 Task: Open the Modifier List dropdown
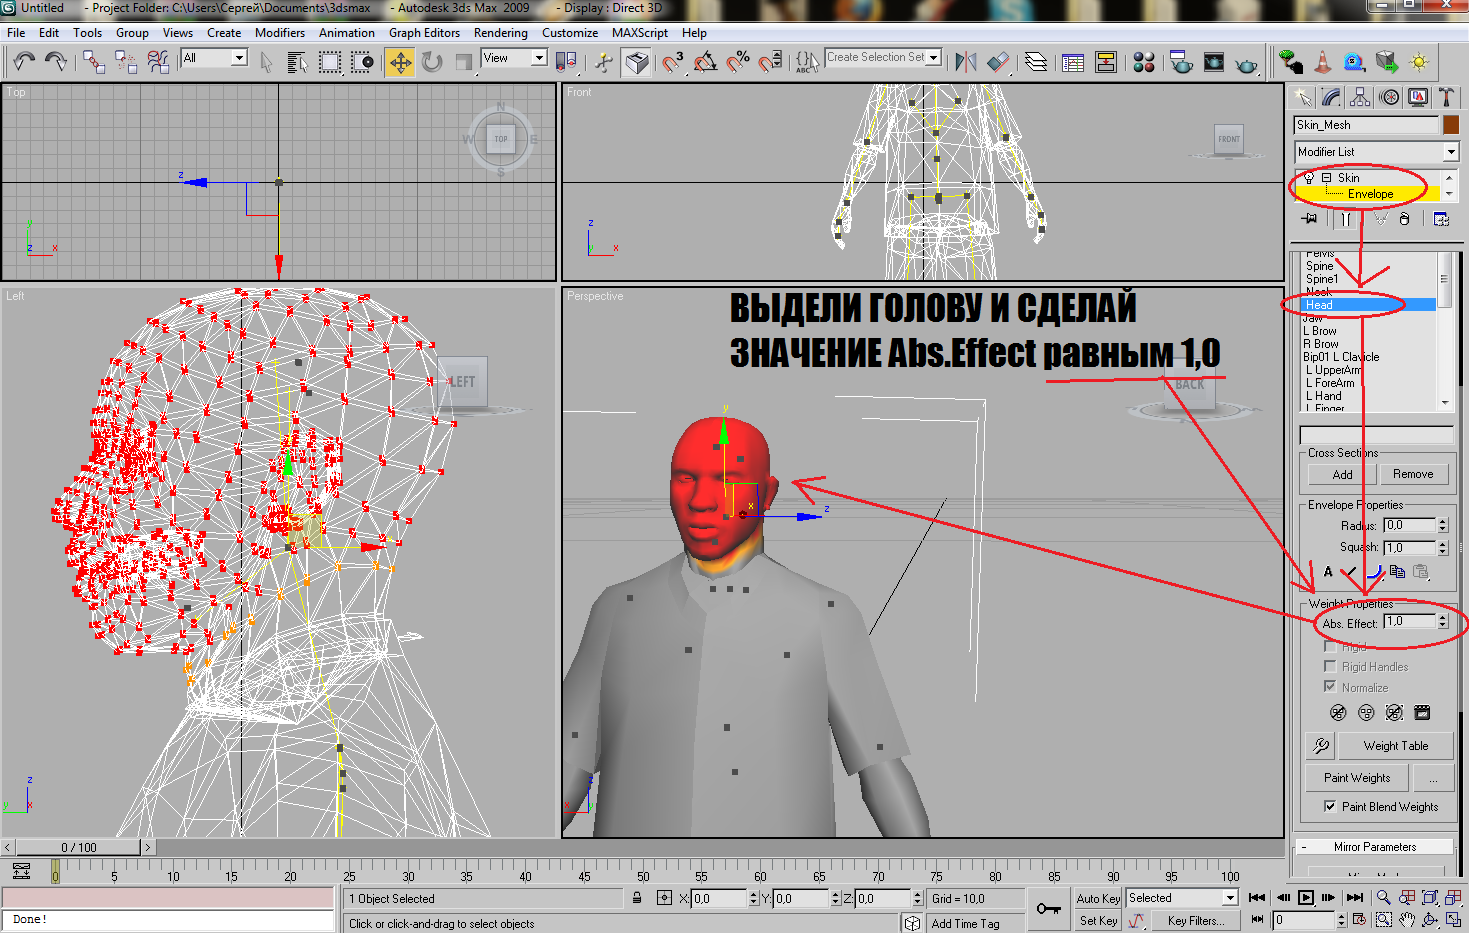[x=1451, y=152]
